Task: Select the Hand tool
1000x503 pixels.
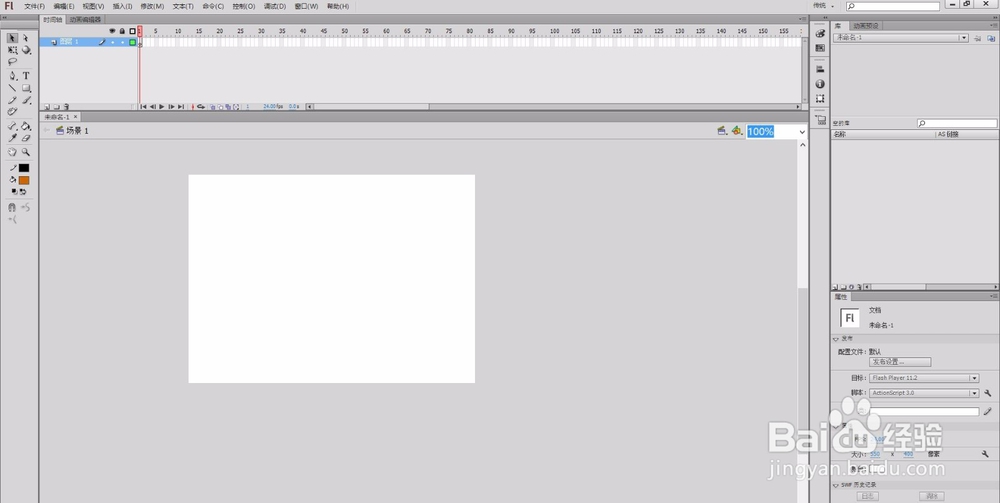Action: (x=12, y=152)
